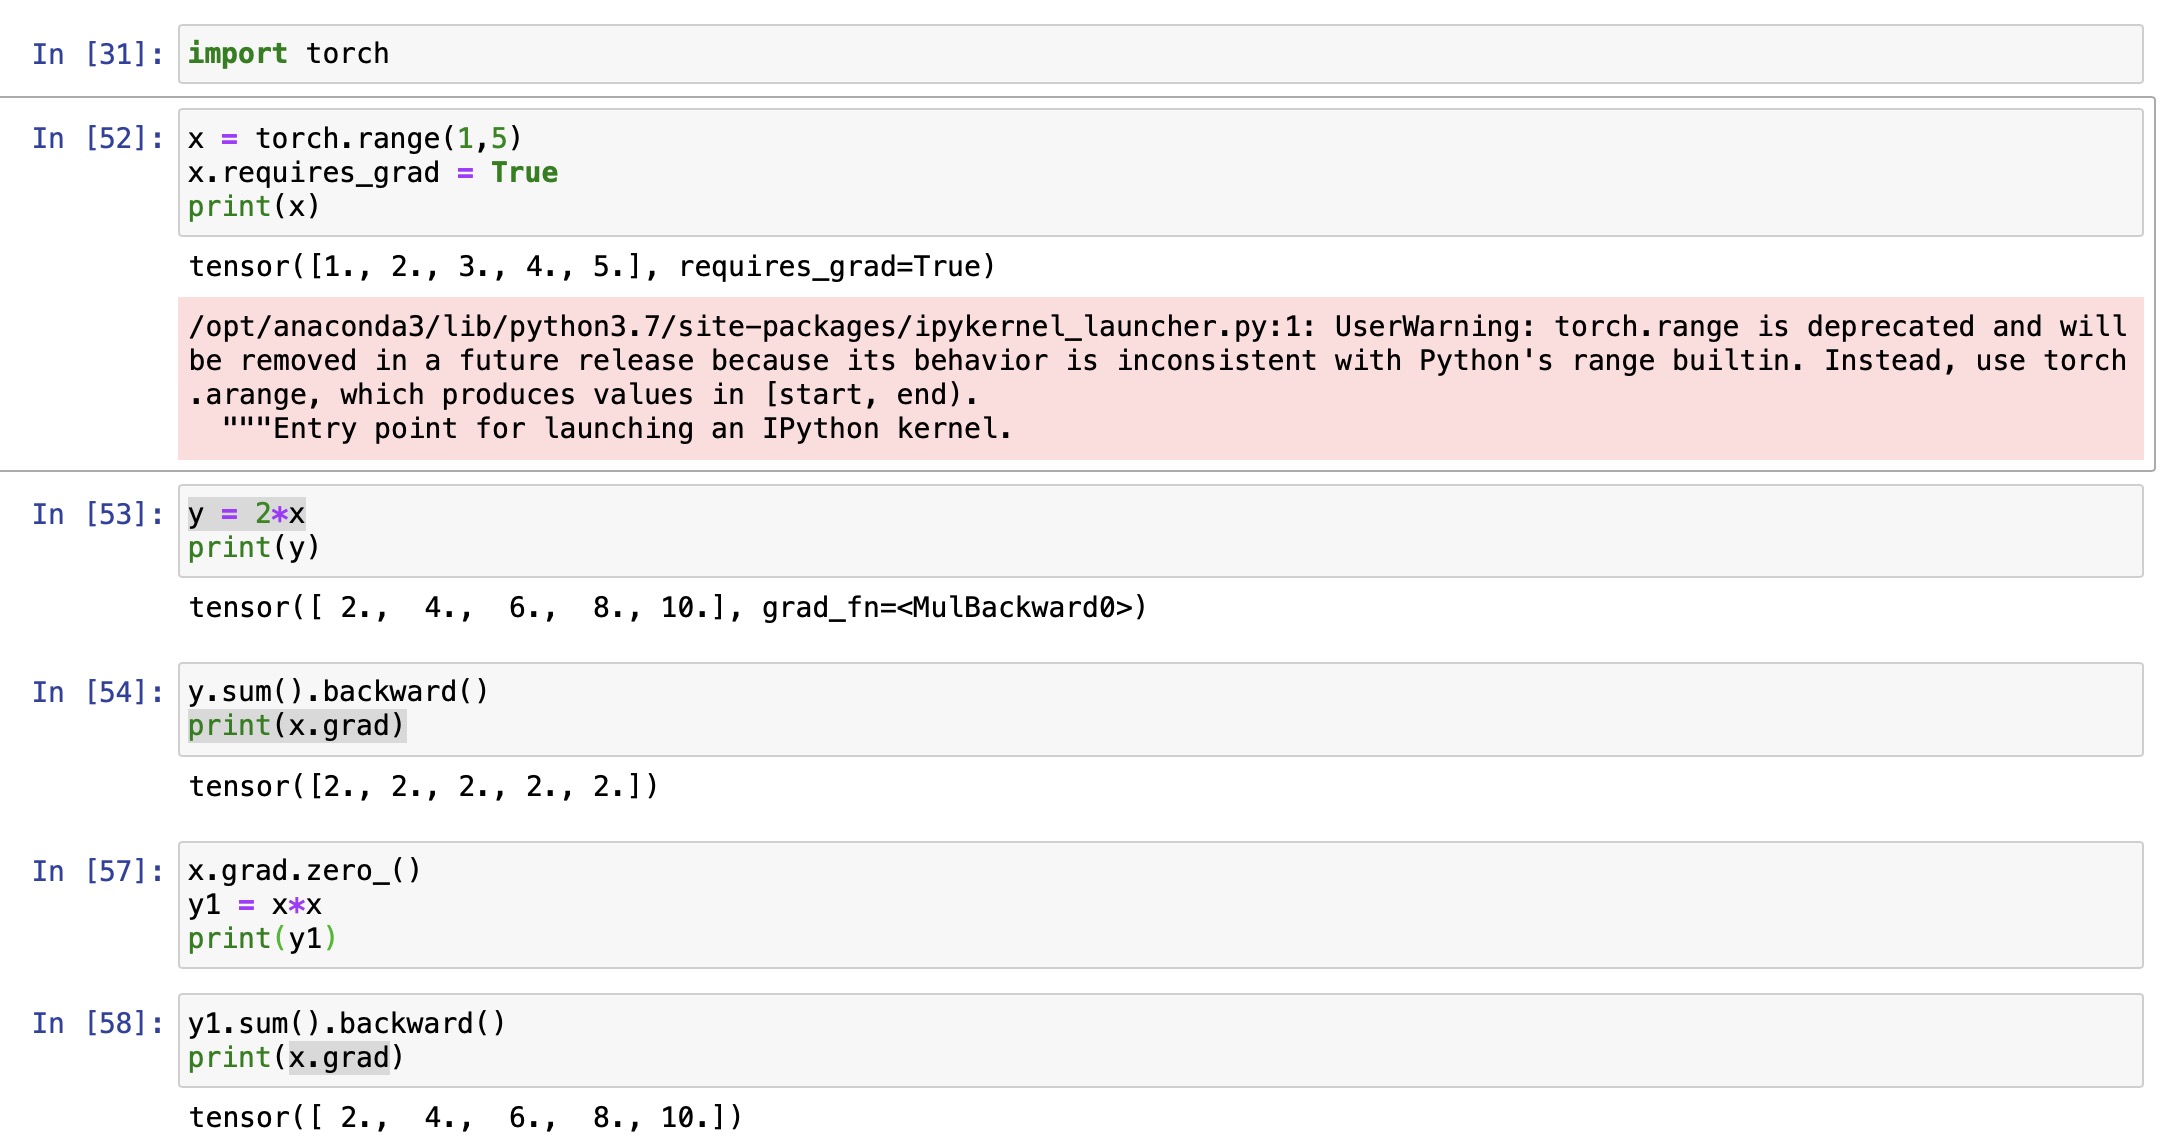Screen dimensions: 2178x1136
Task: Click 'y1 = x*x' line in cell 57
Action: tap(255, 905)
